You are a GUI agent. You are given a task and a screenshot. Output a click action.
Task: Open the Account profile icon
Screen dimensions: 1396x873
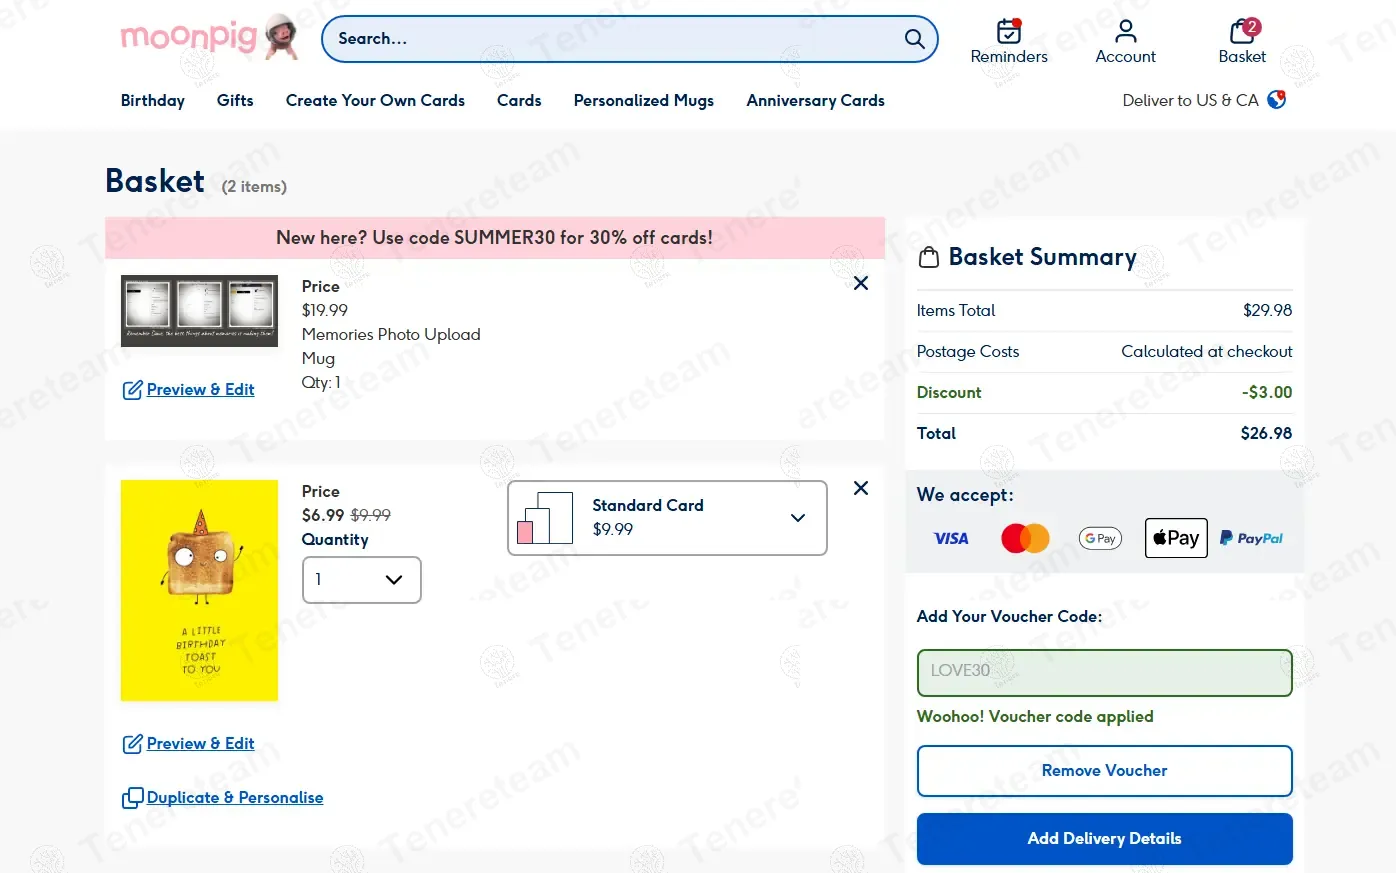pyautogui.click(x=1125, y=31)
